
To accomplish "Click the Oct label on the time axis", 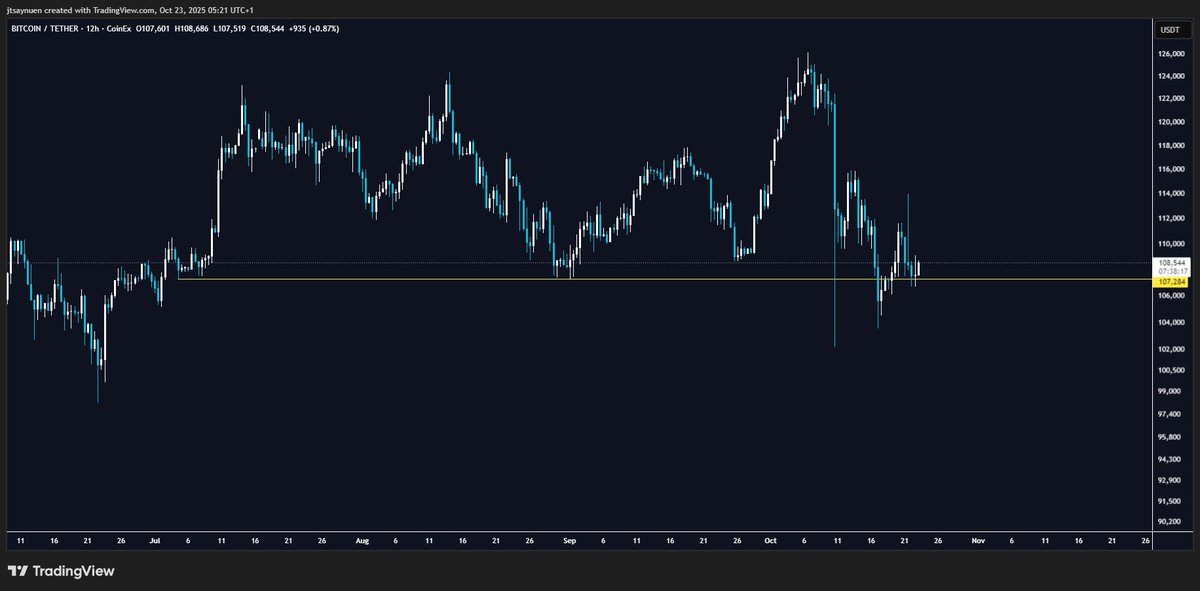I will [771, 540].
